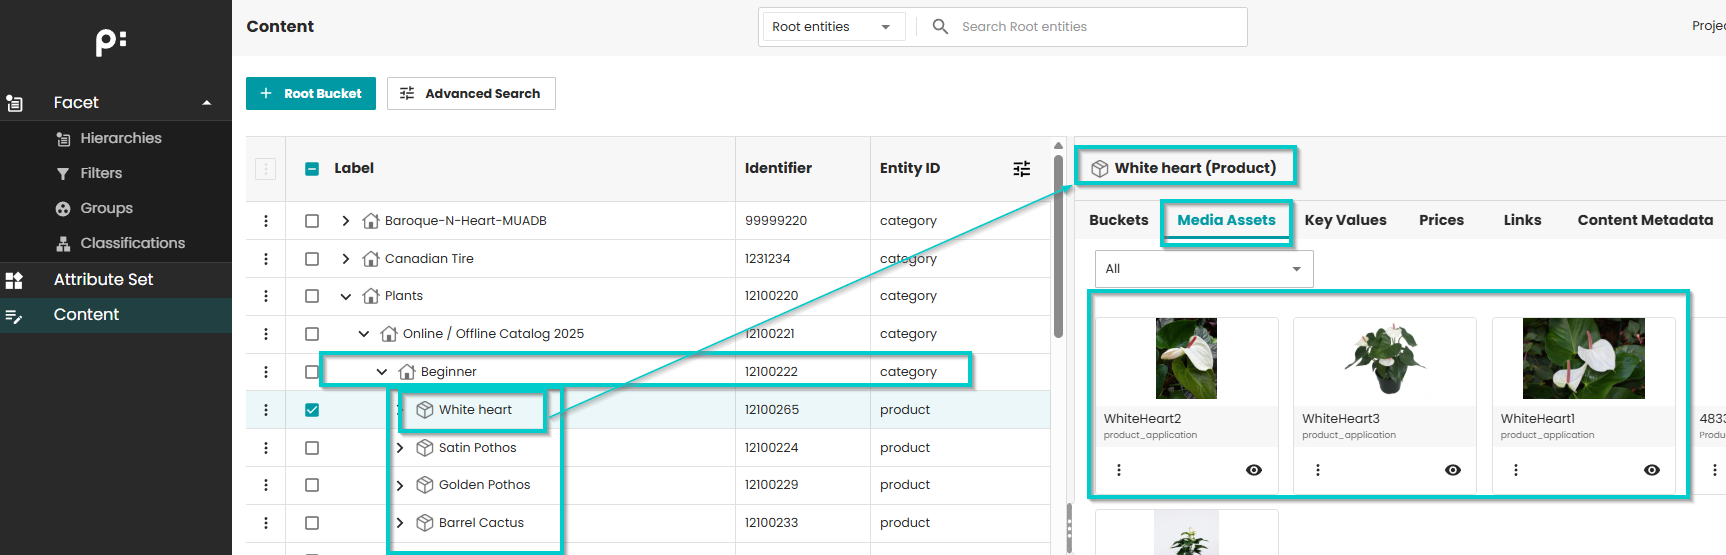
Task: Collapse the Plants category
Action: click(x=346, y=296)
